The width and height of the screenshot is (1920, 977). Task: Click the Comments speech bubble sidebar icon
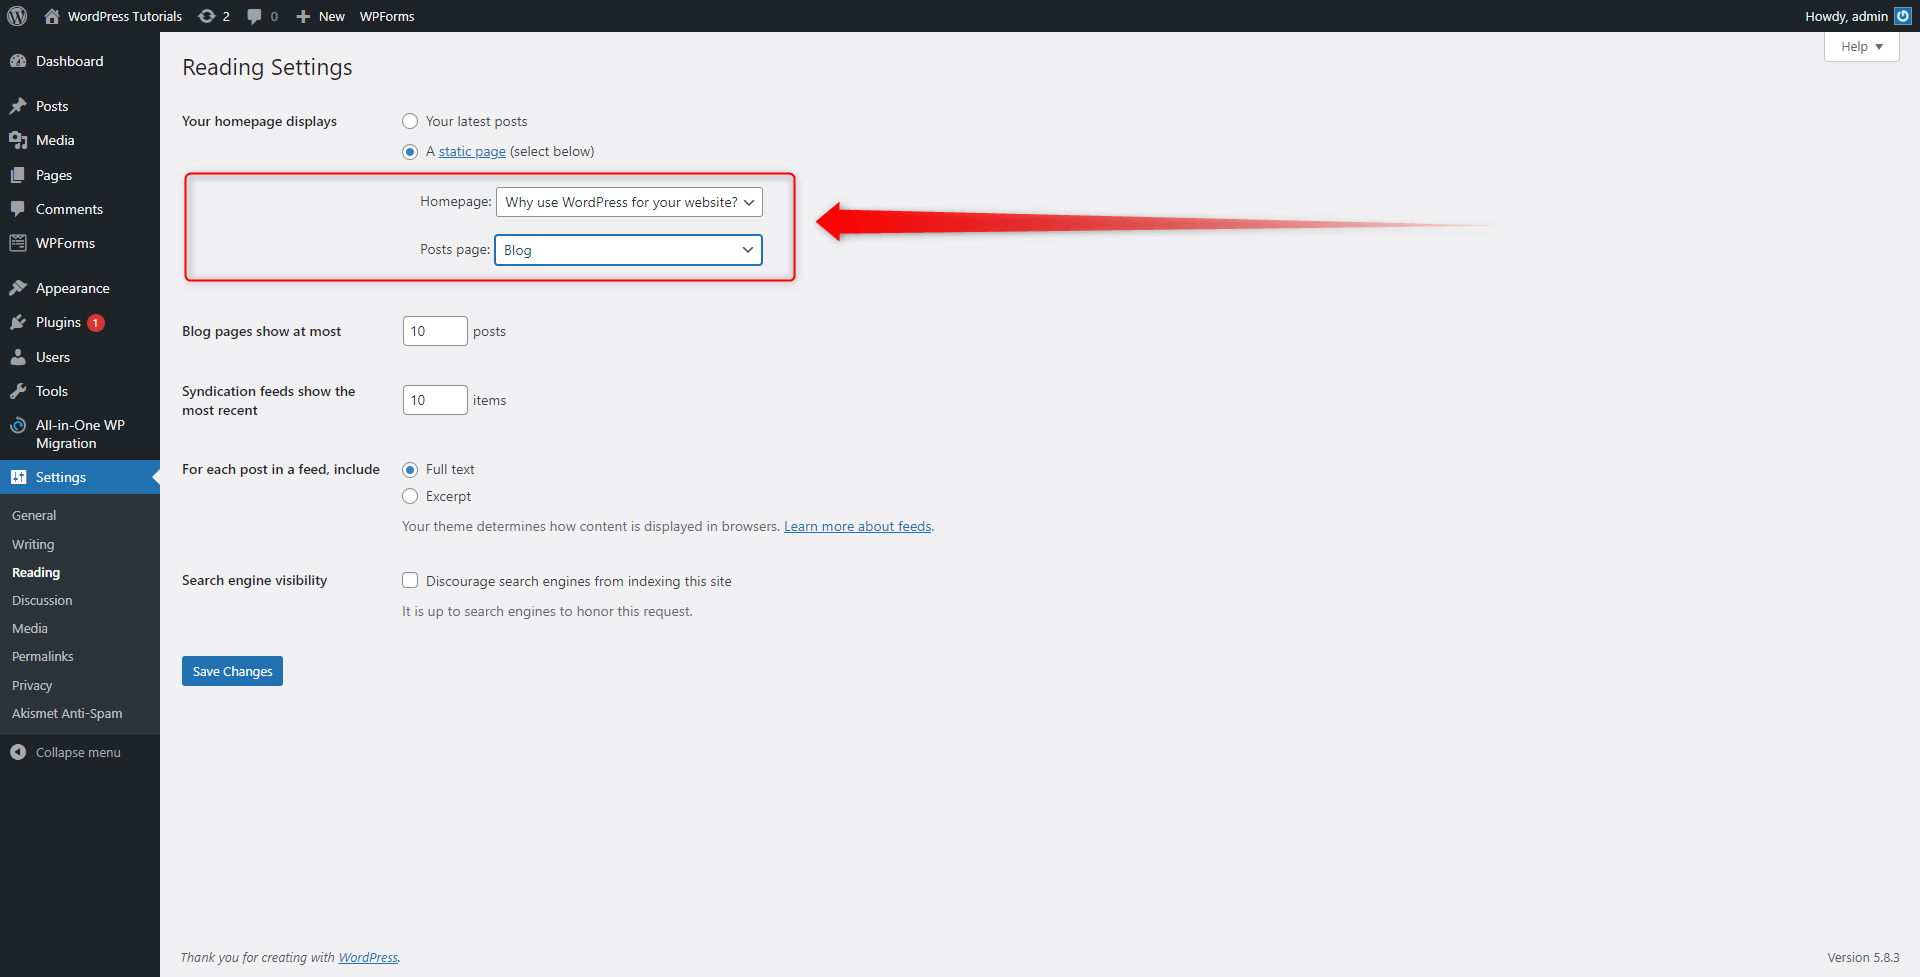[18, 209]
